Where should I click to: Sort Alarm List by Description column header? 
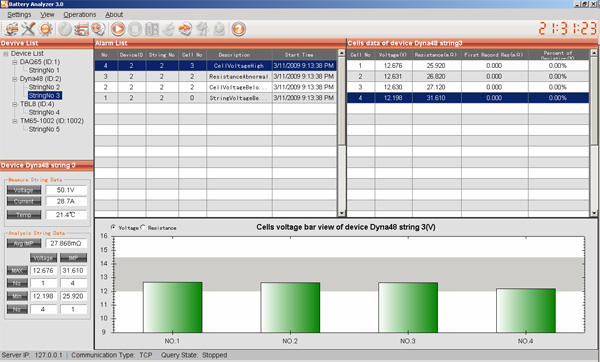click(239, 55)
